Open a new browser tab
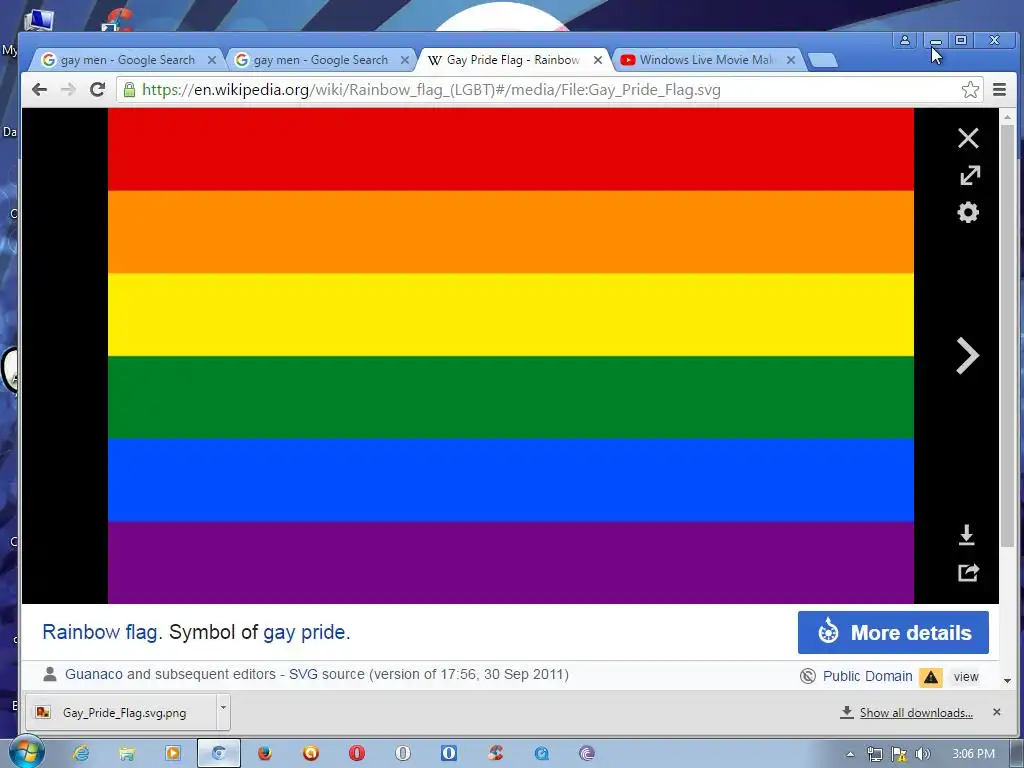The image size is (1024, 768). pos(823,60)
